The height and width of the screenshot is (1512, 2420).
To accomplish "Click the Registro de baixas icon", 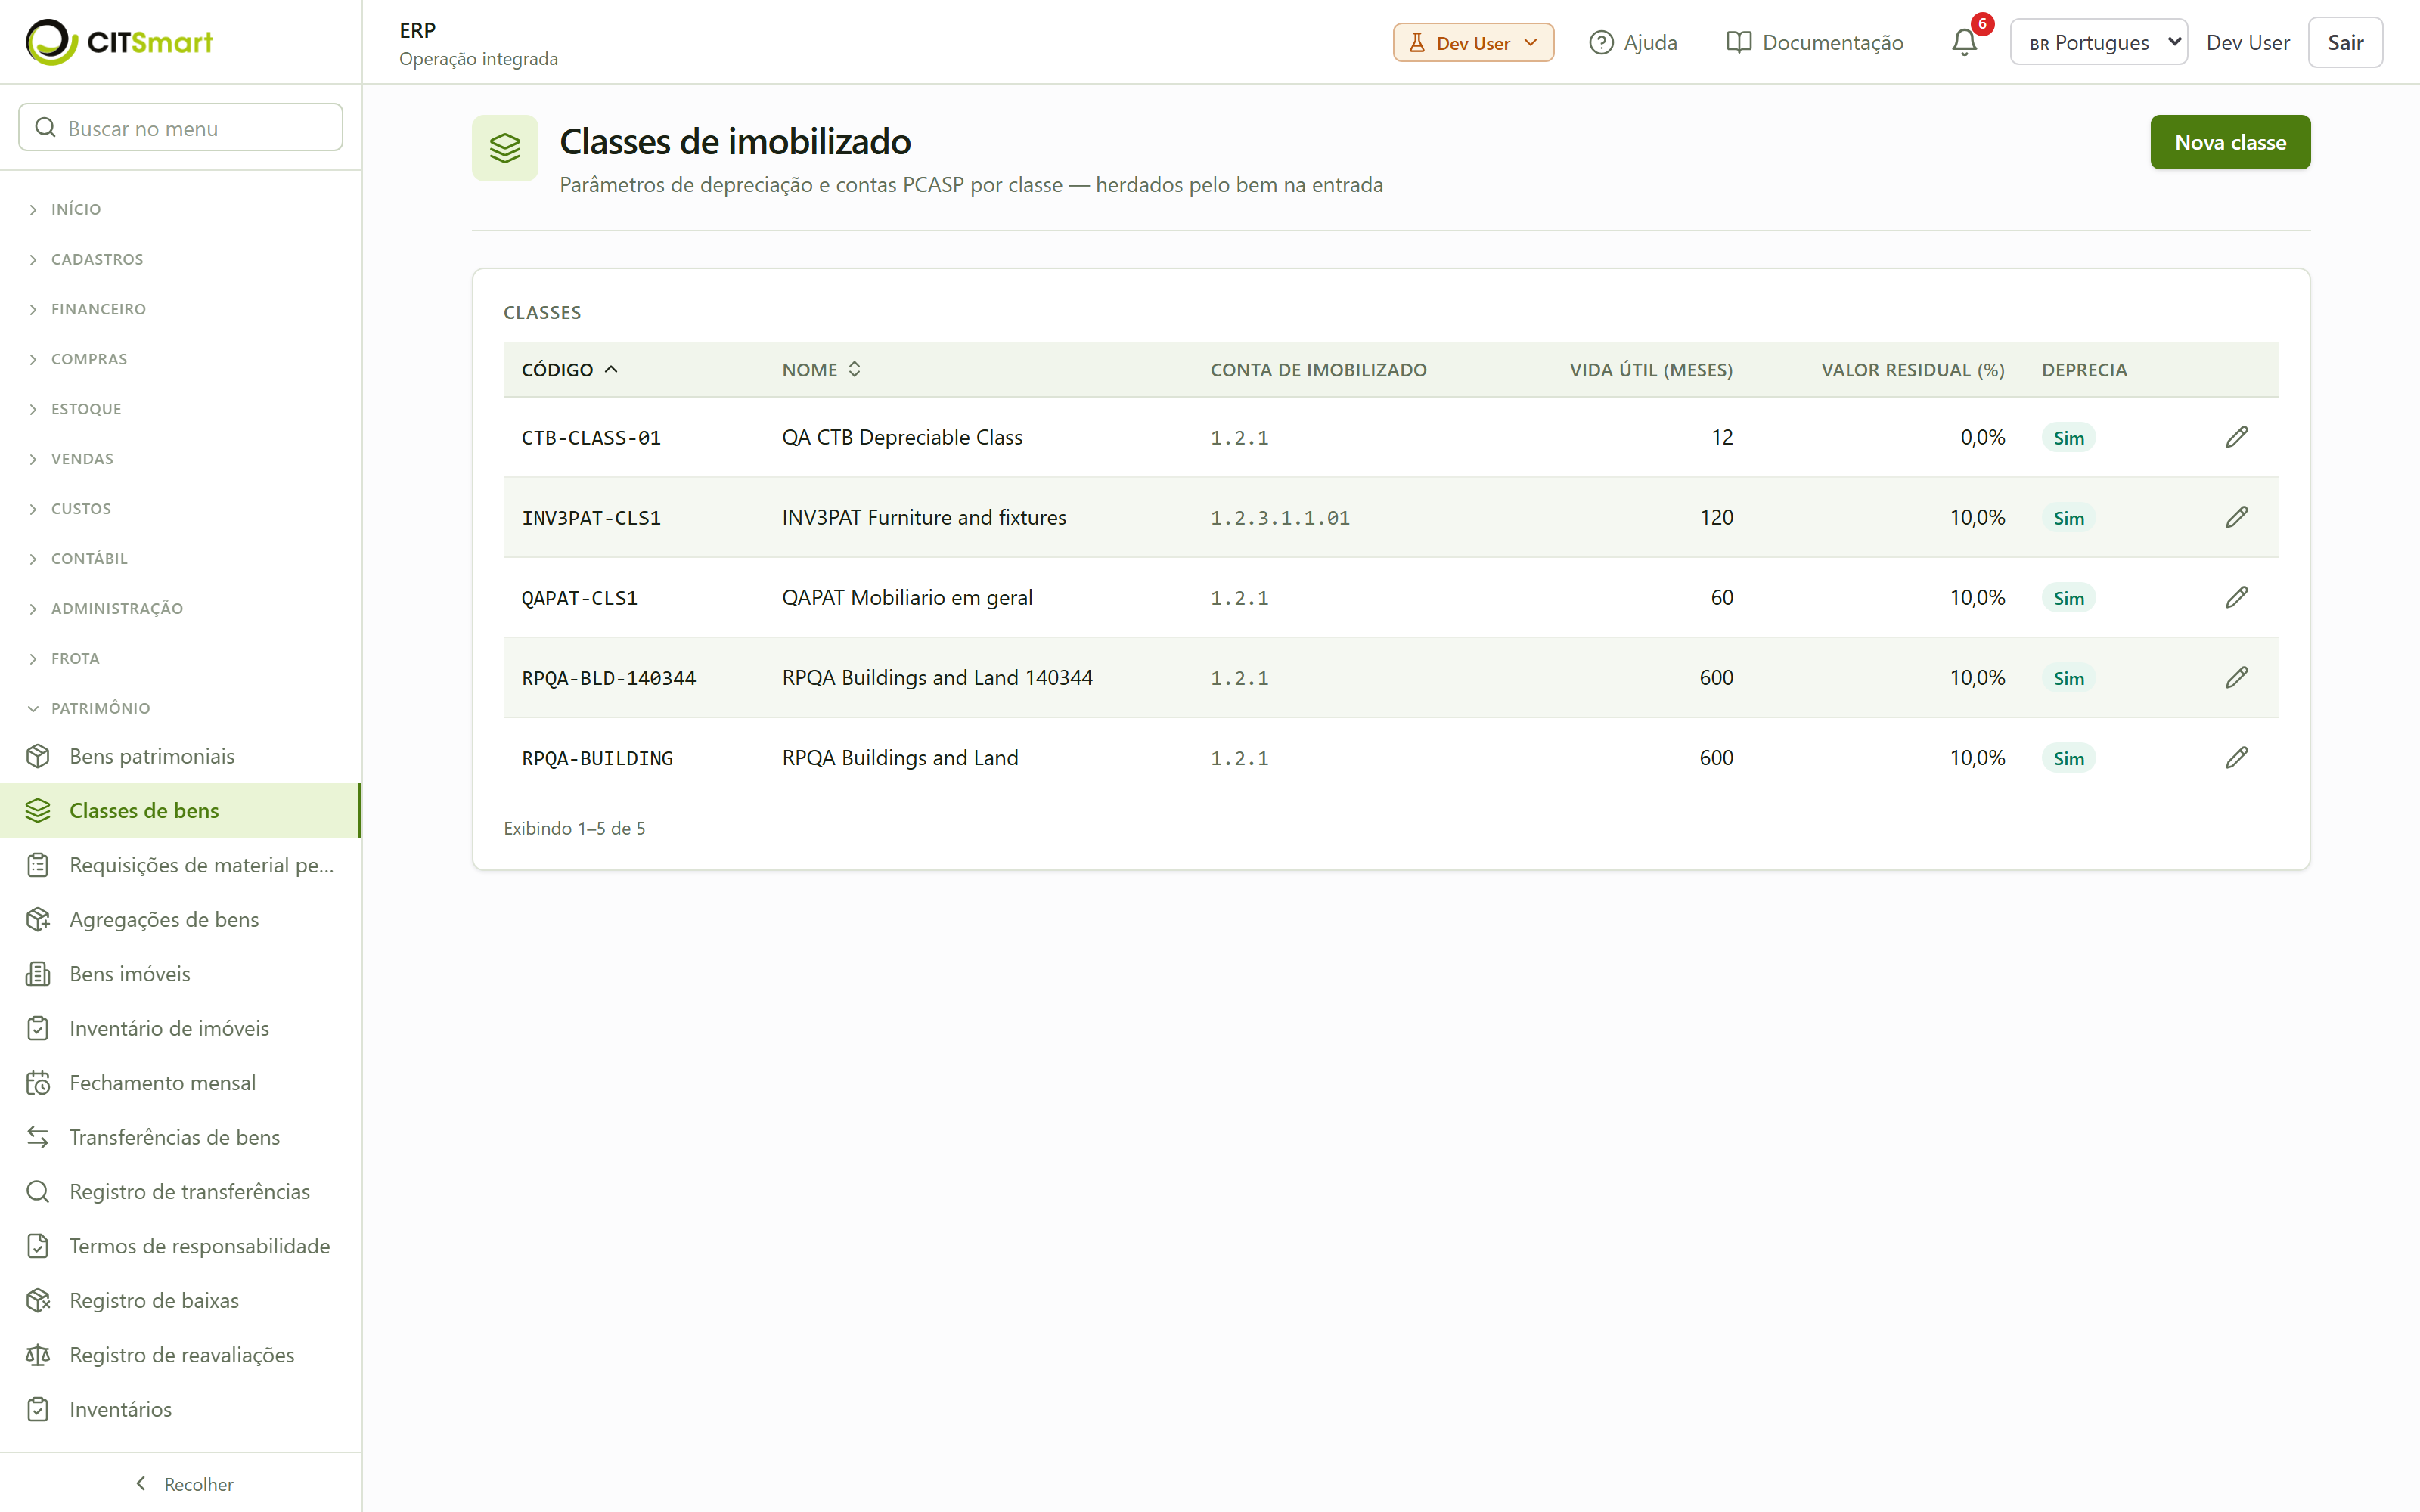I will (38, 1300).
